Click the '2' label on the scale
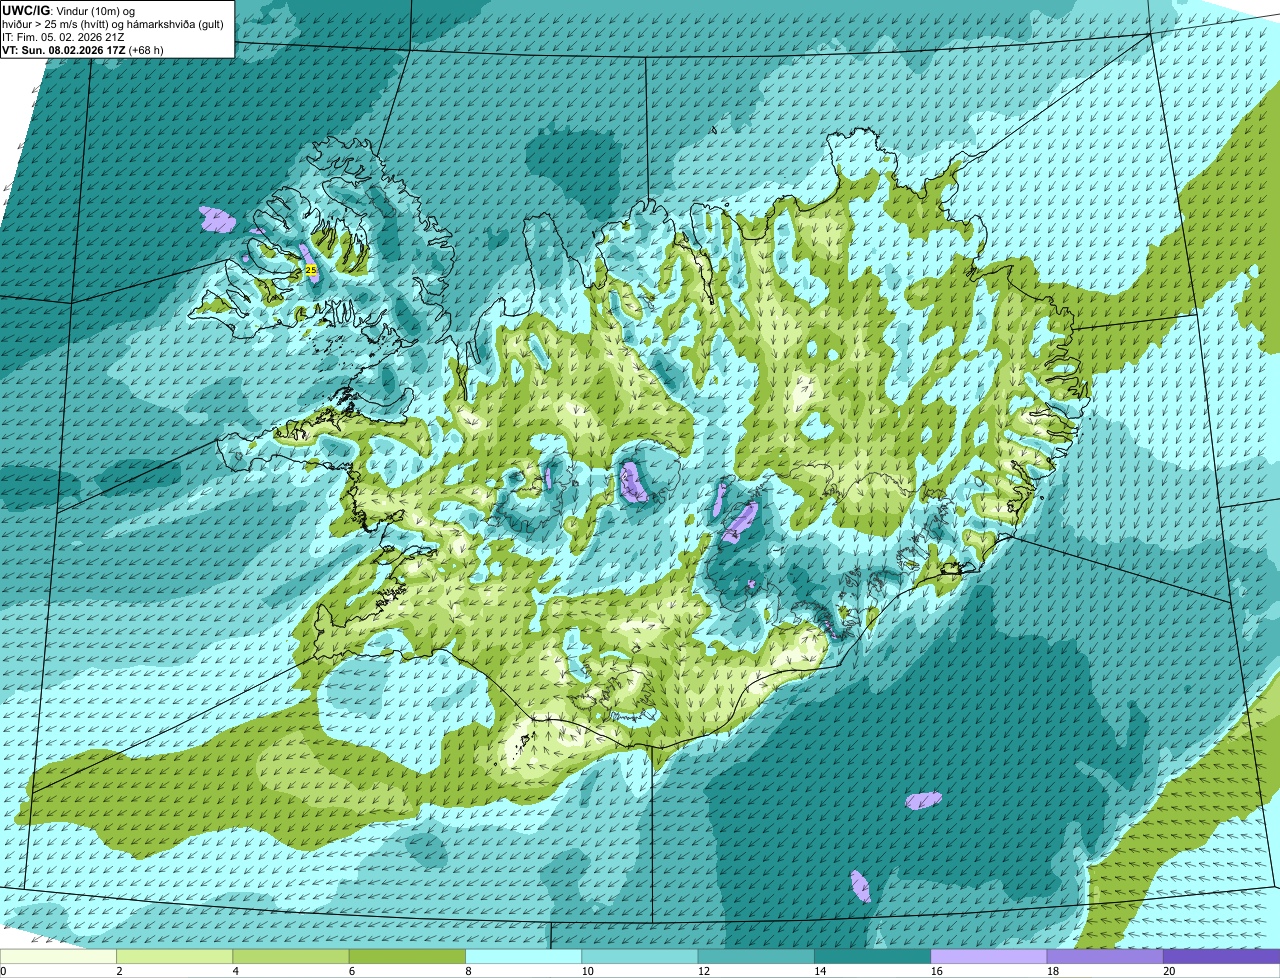1280x978 pixels. (119, 971)
